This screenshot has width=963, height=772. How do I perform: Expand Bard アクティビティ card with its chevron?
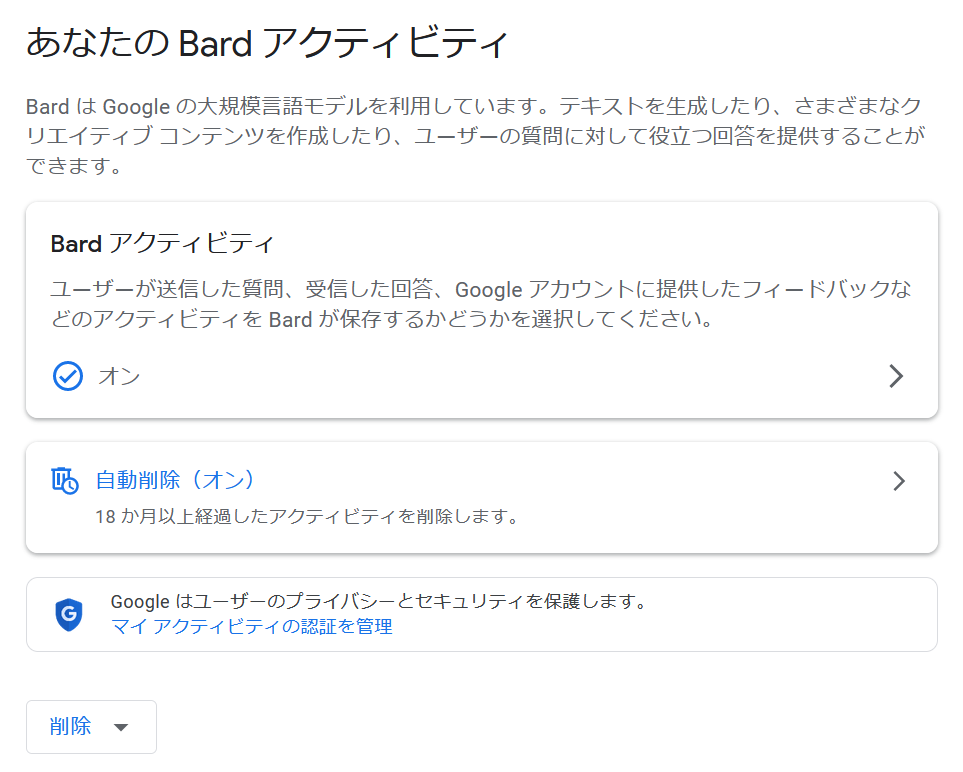coord(897,376)
